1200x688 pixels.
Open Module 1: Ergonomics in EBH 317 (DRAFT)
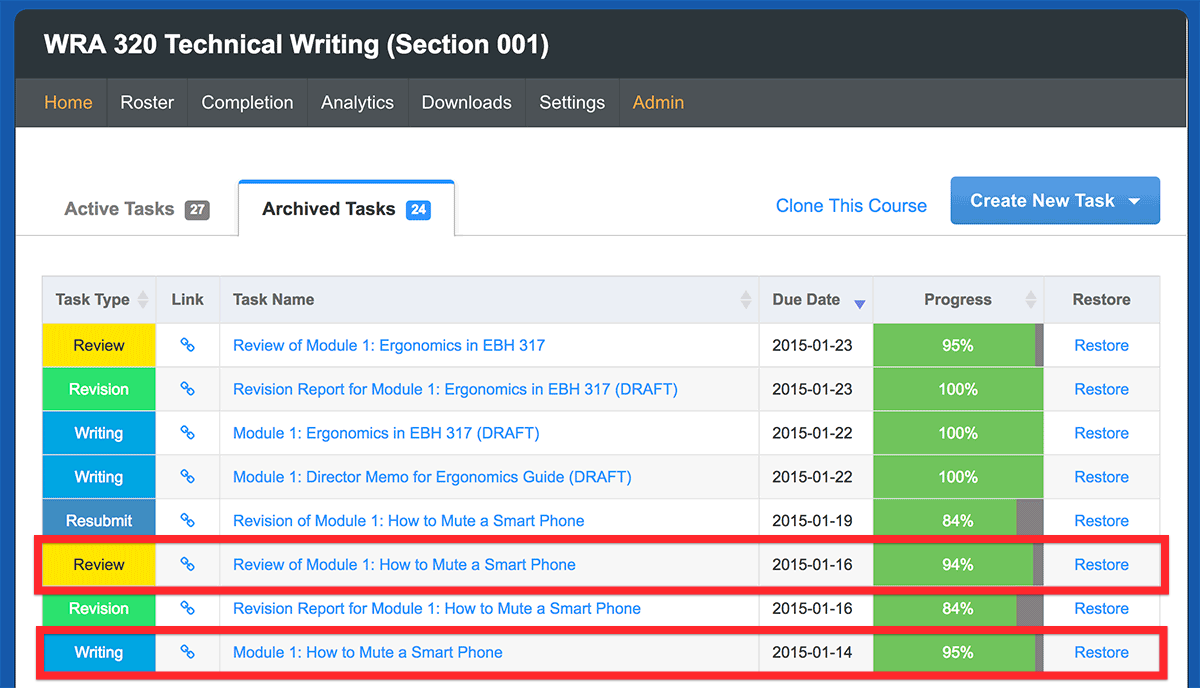click(386, 433)
